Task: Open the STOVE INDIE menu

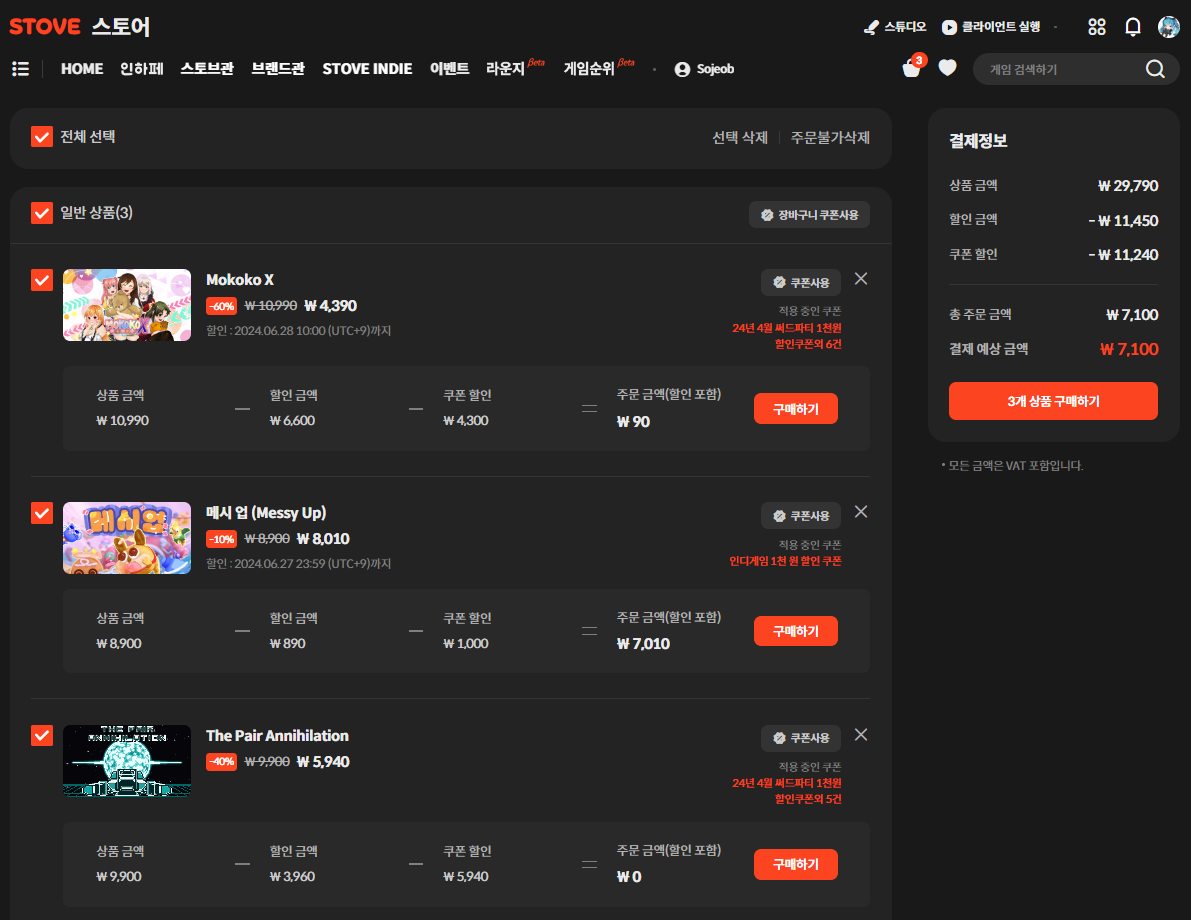Action: coord(367,69)
